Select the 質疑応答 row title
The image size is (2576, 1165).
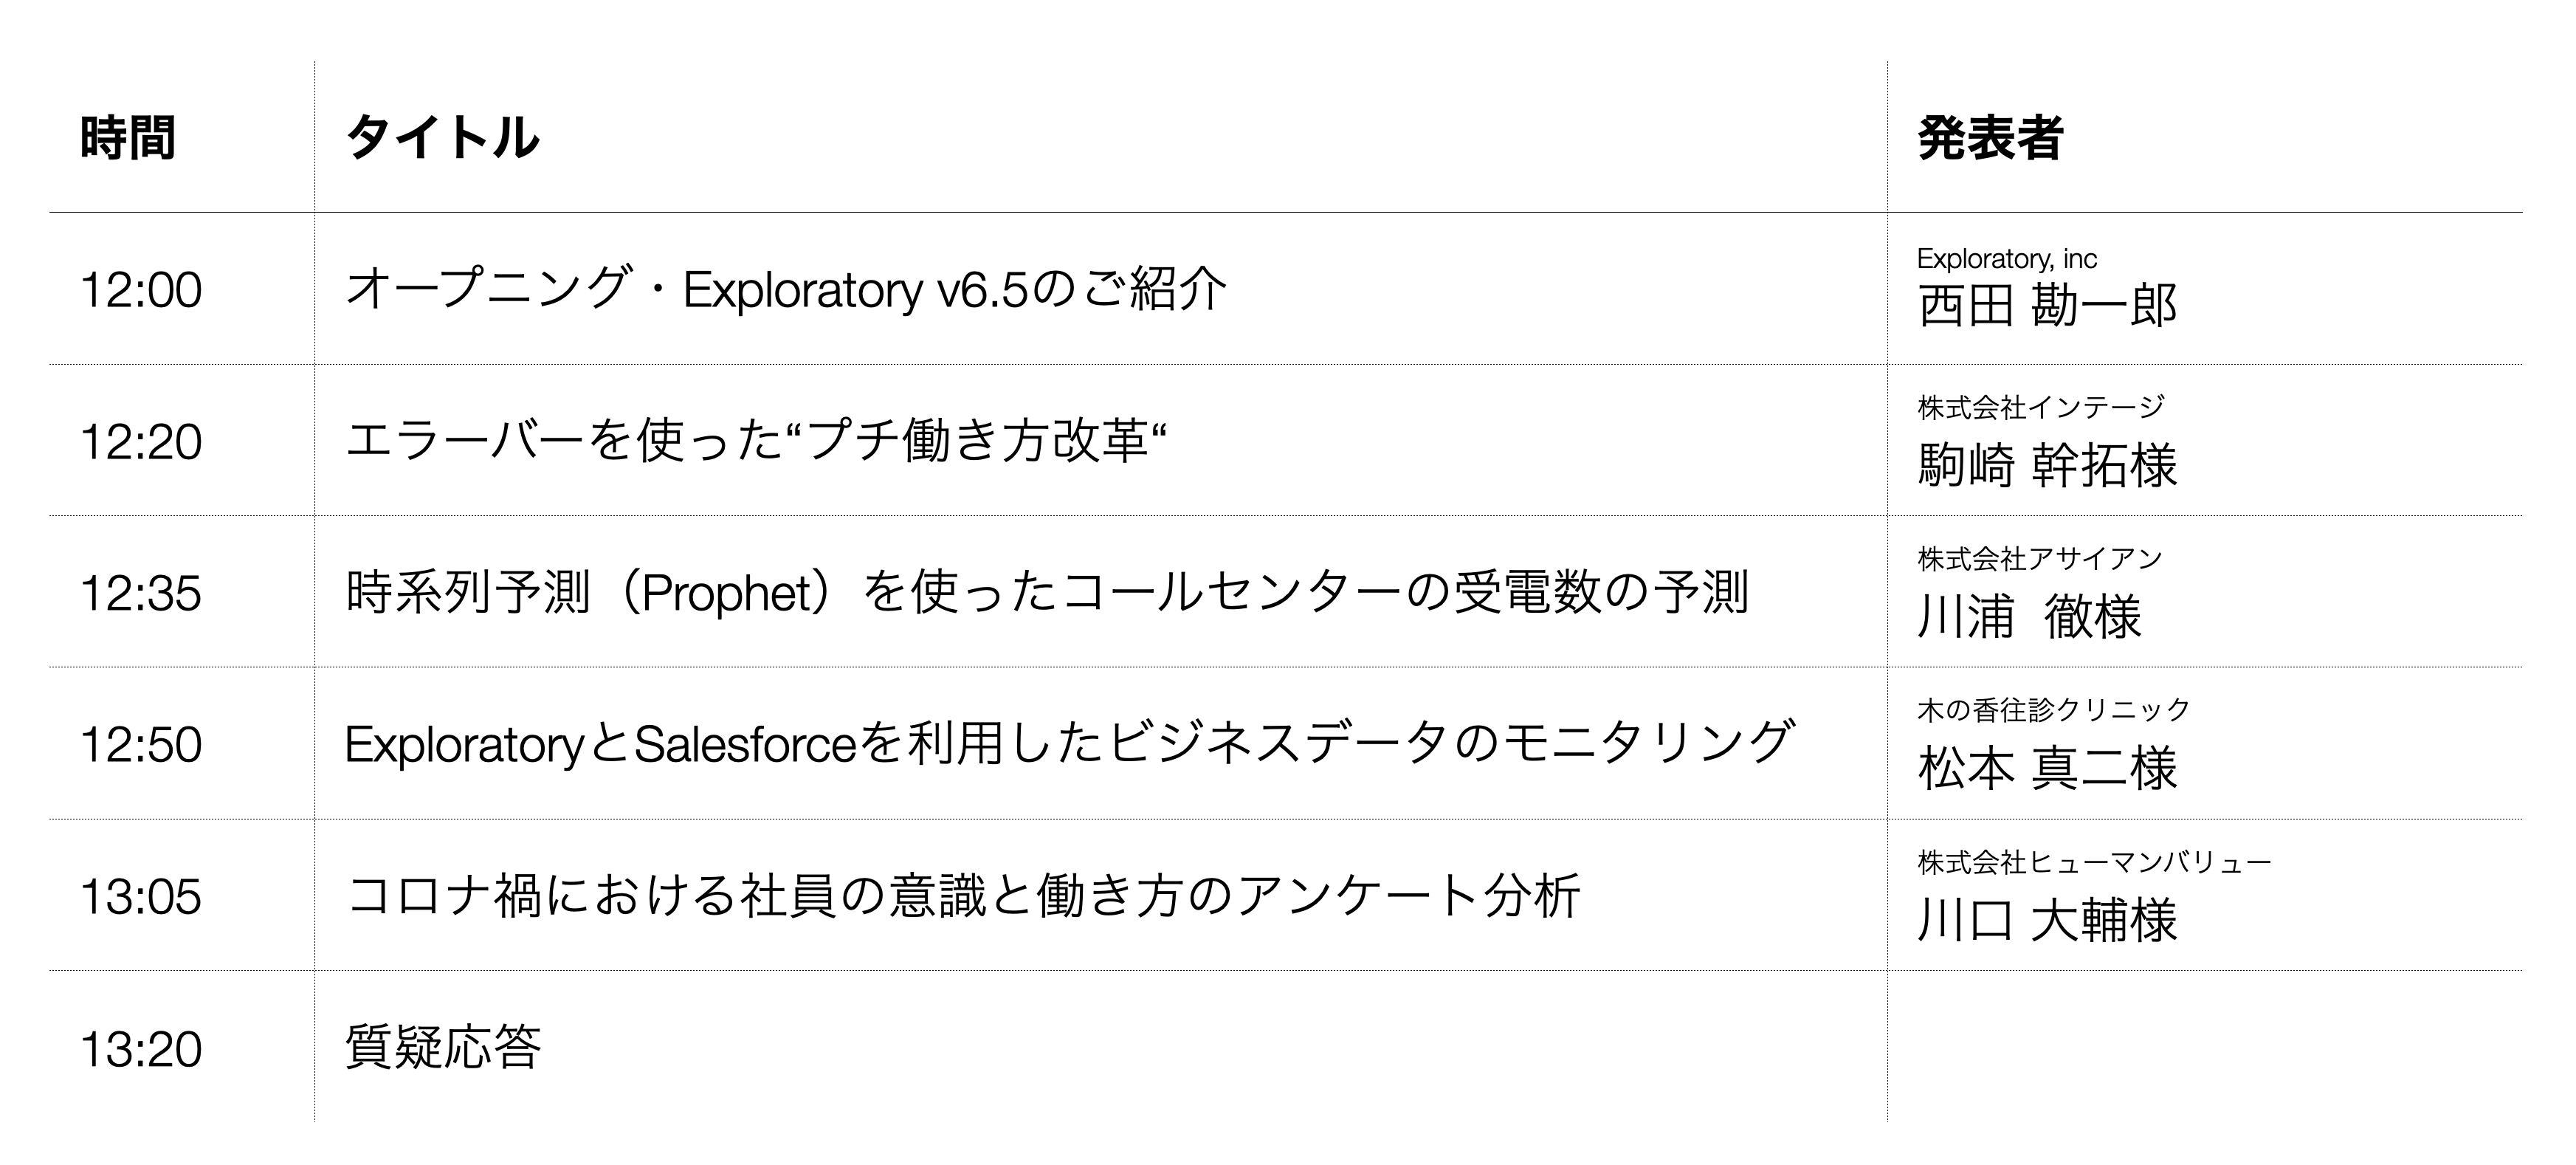click(442, 1048)
